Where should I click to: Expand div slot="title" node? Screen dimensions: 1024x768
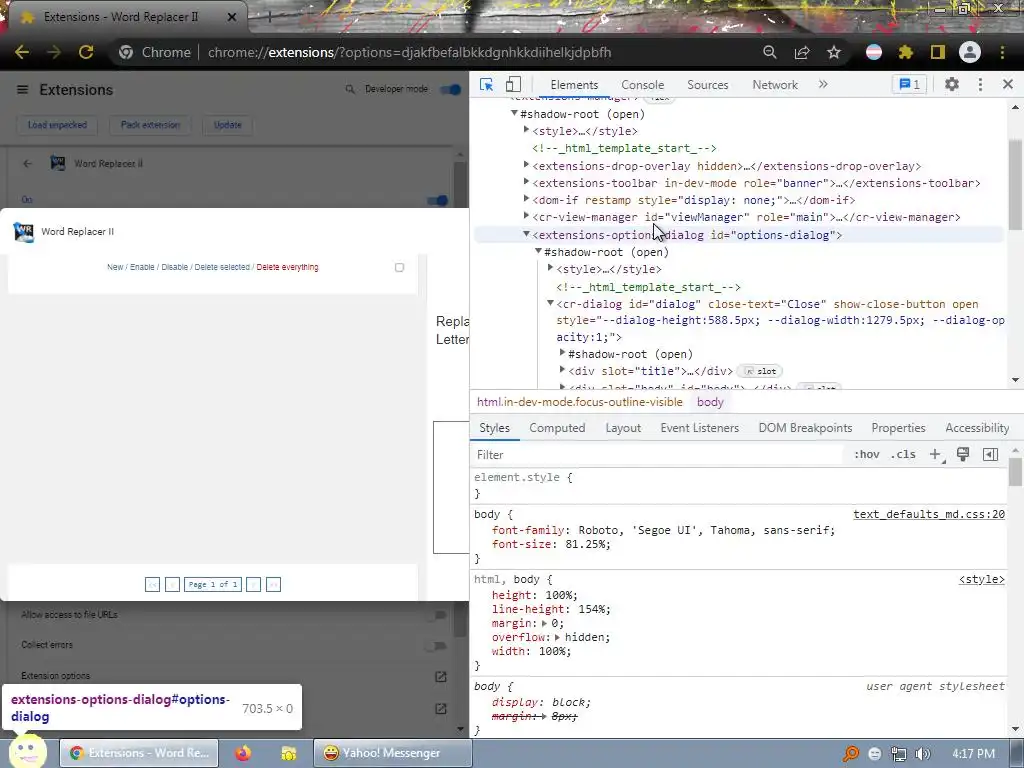click(562, 370)
